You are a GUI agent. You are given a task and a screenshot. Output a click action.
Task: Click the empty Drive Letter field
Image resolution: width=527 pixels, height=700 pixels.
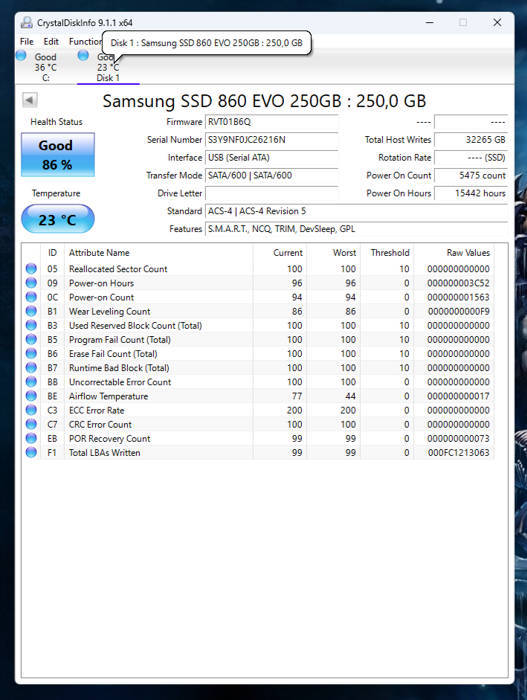(271, 193)
